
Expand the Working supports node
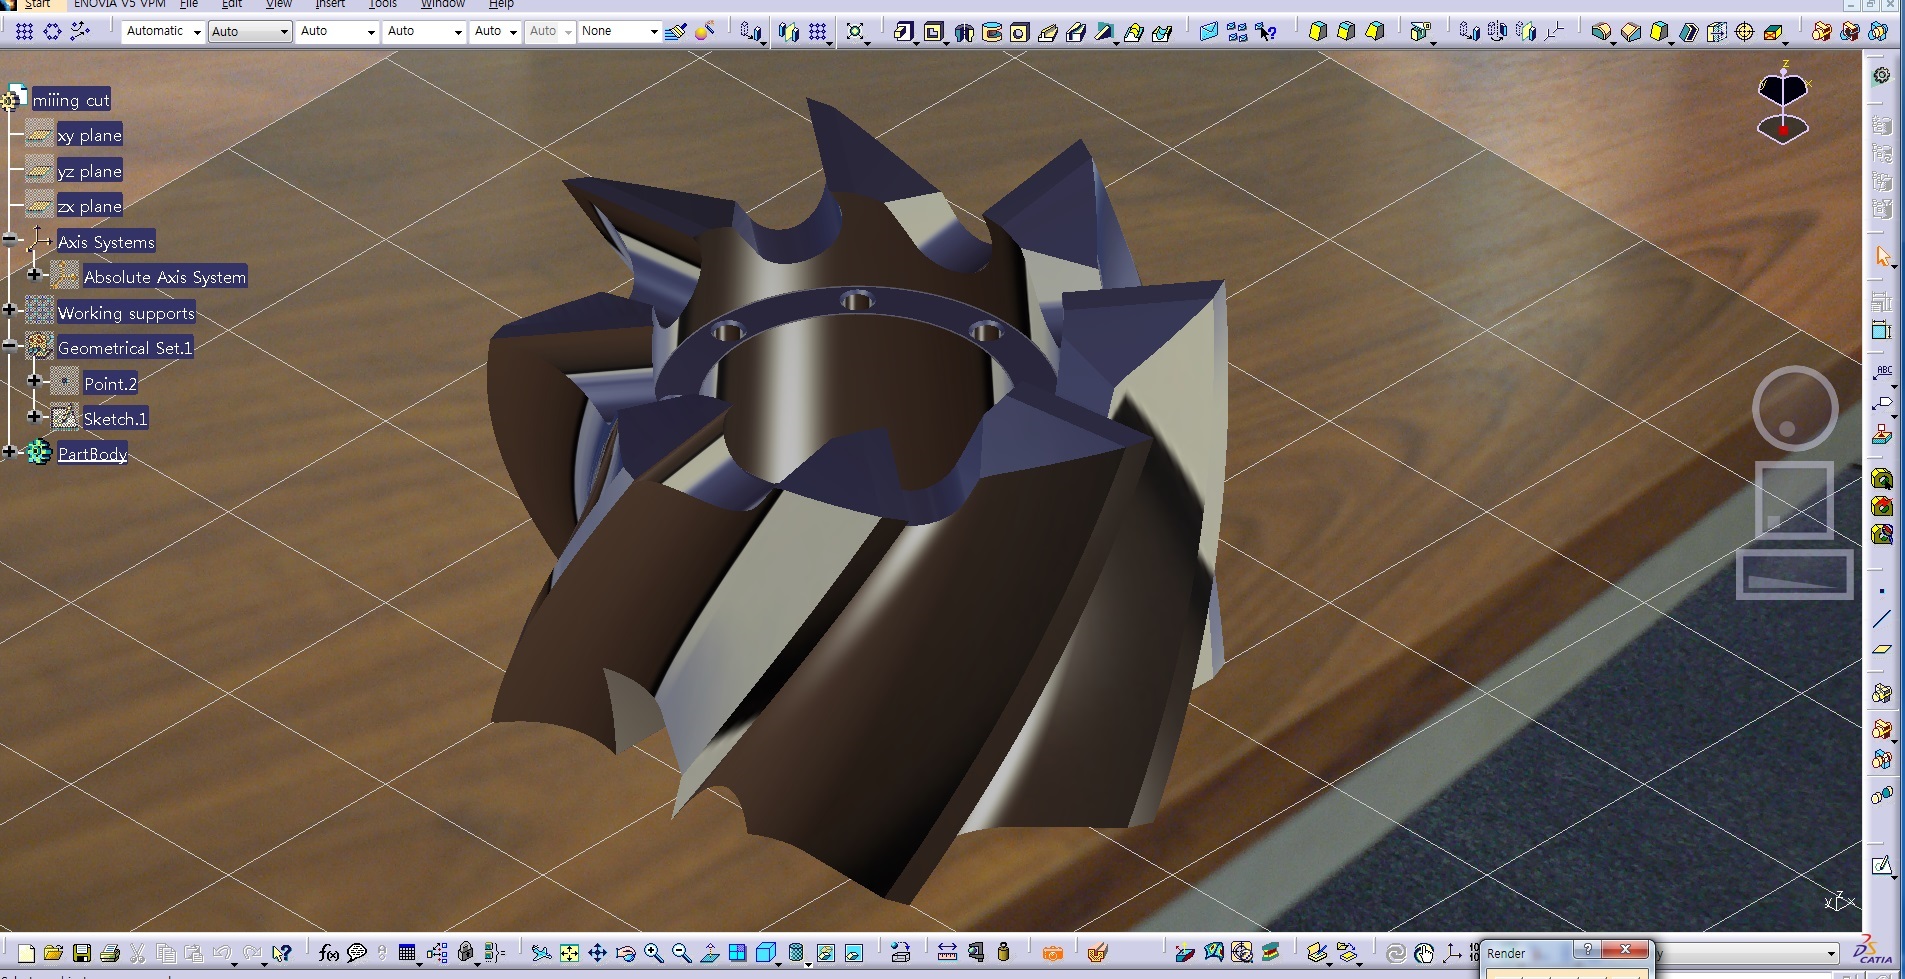[x=9, y=311]
